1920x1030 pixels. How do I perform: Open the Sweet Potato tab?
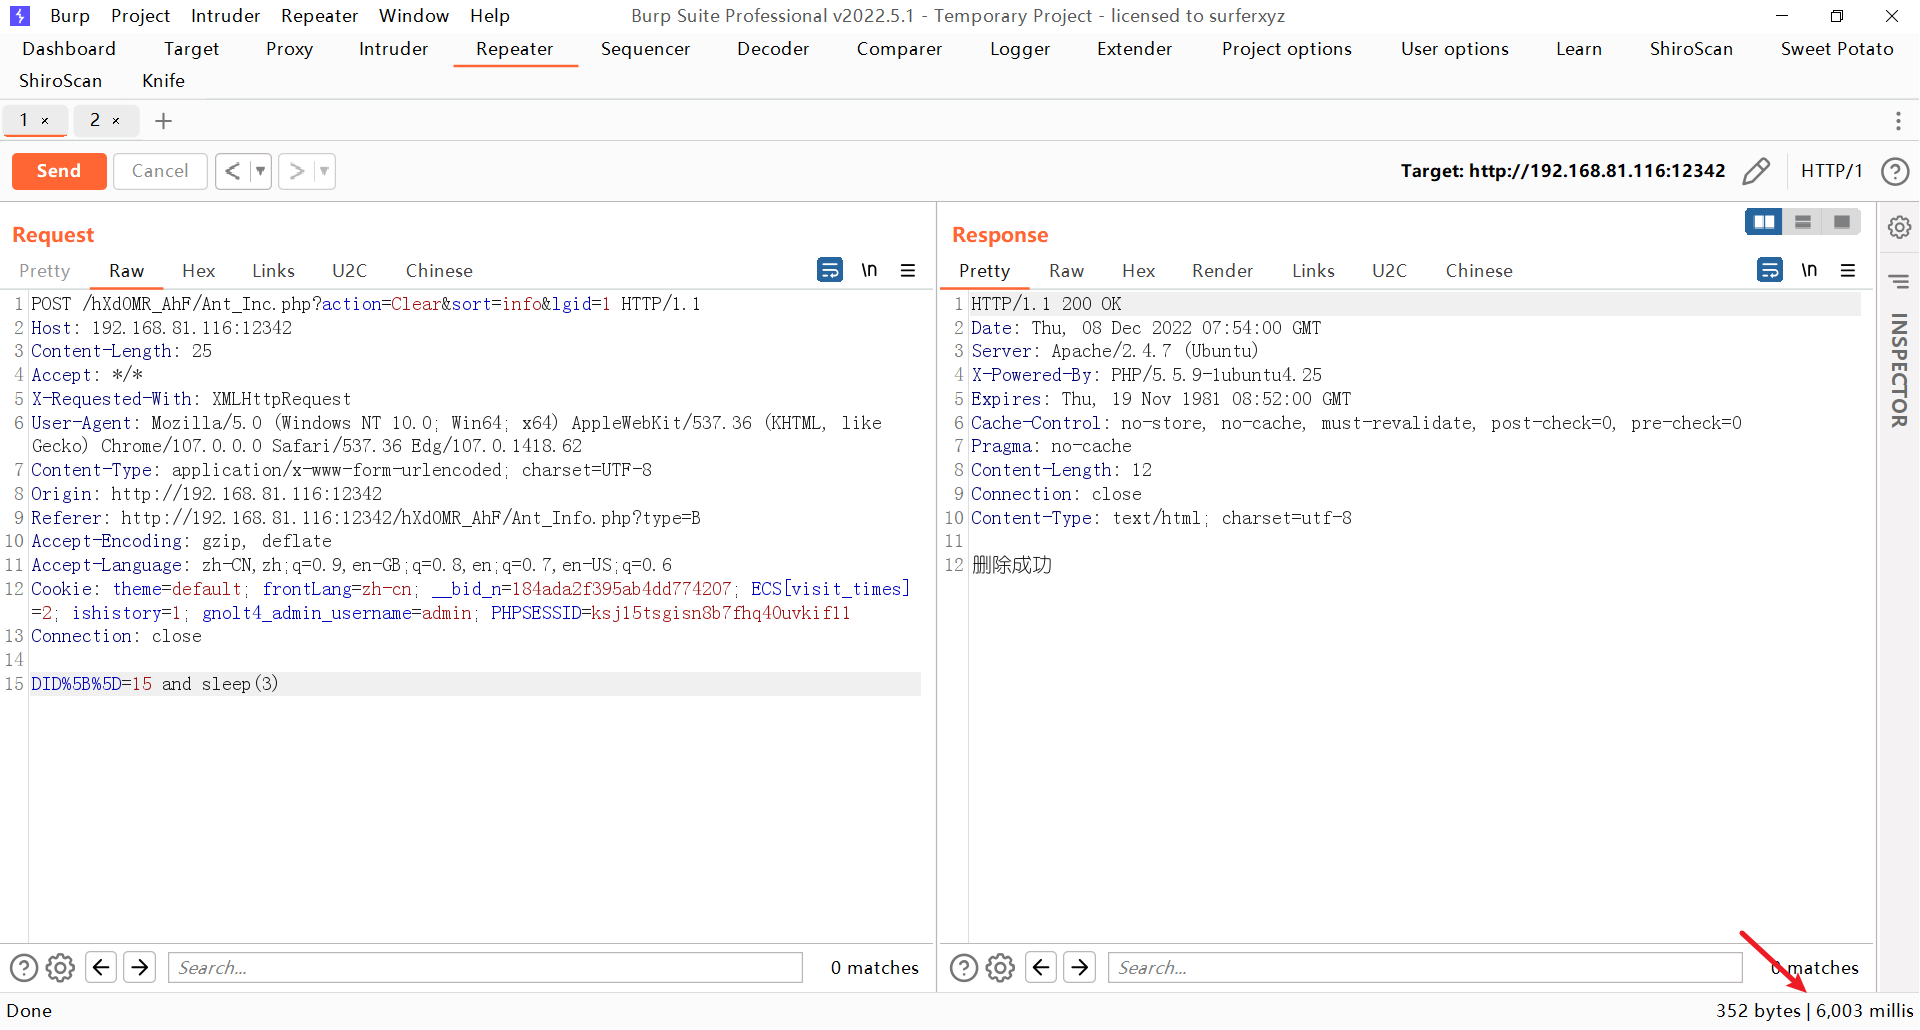tap(1837, 49)
